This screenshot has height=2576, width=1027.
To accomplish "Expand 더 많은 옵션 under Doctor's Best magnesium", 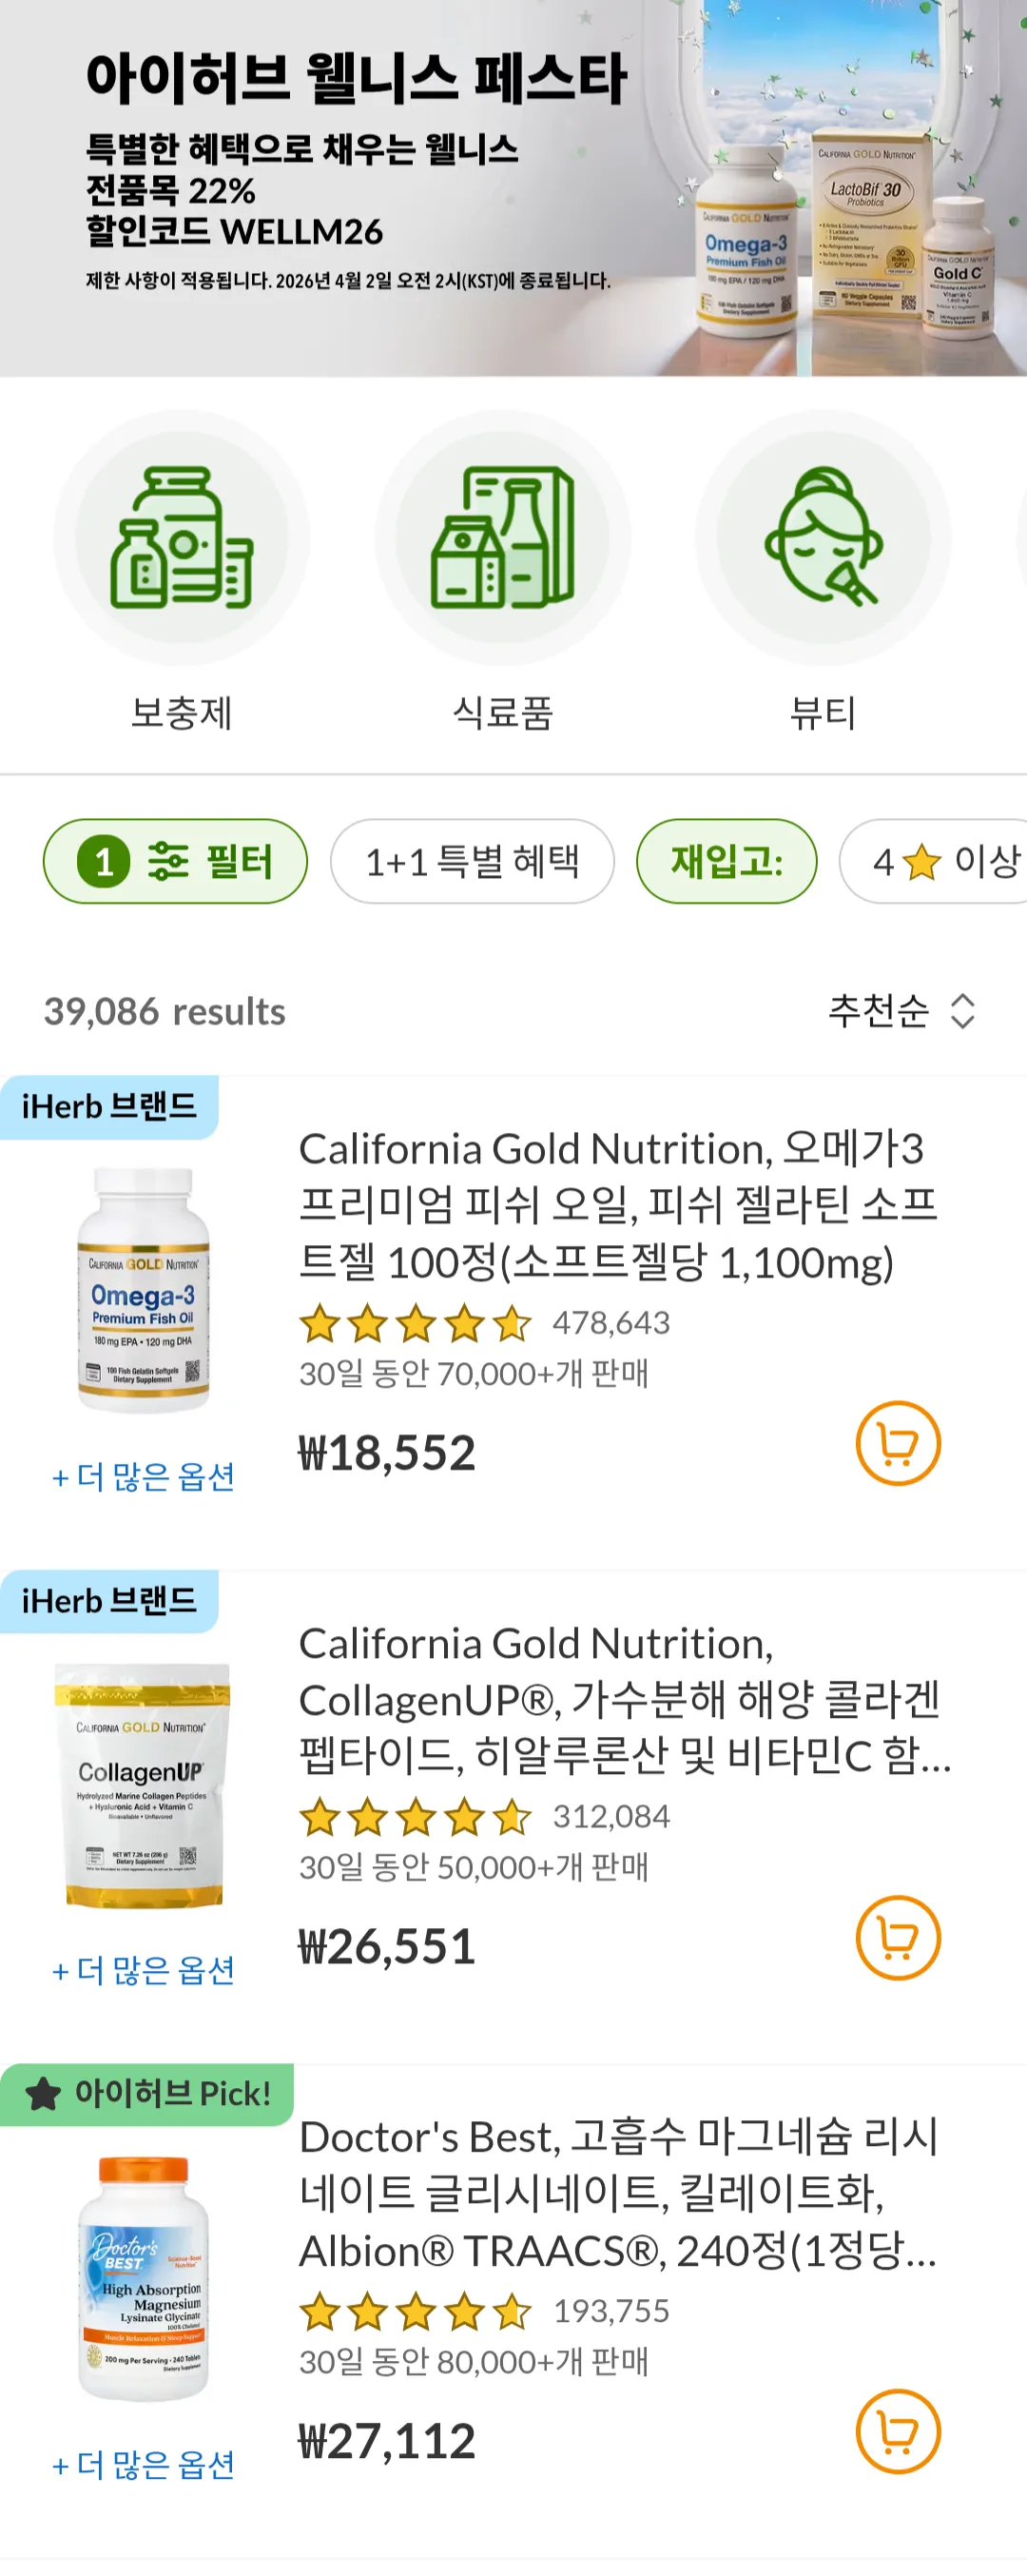I will point(144,2465).
